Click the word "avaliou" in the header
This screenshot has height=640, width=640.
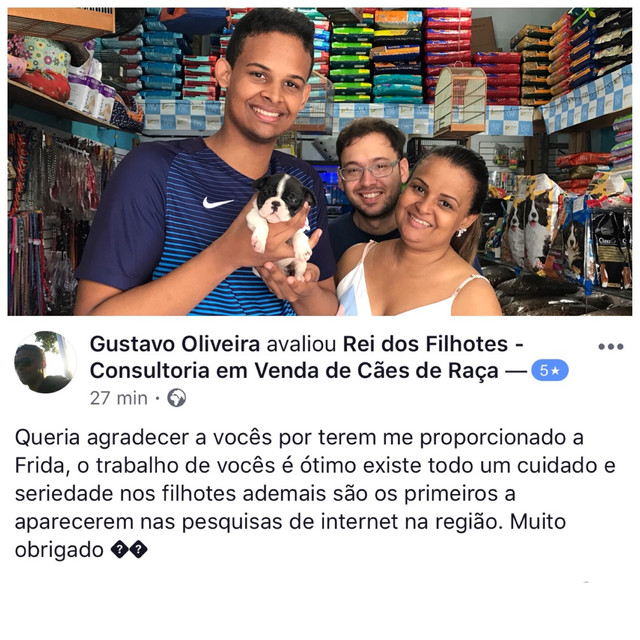point(301,344)
